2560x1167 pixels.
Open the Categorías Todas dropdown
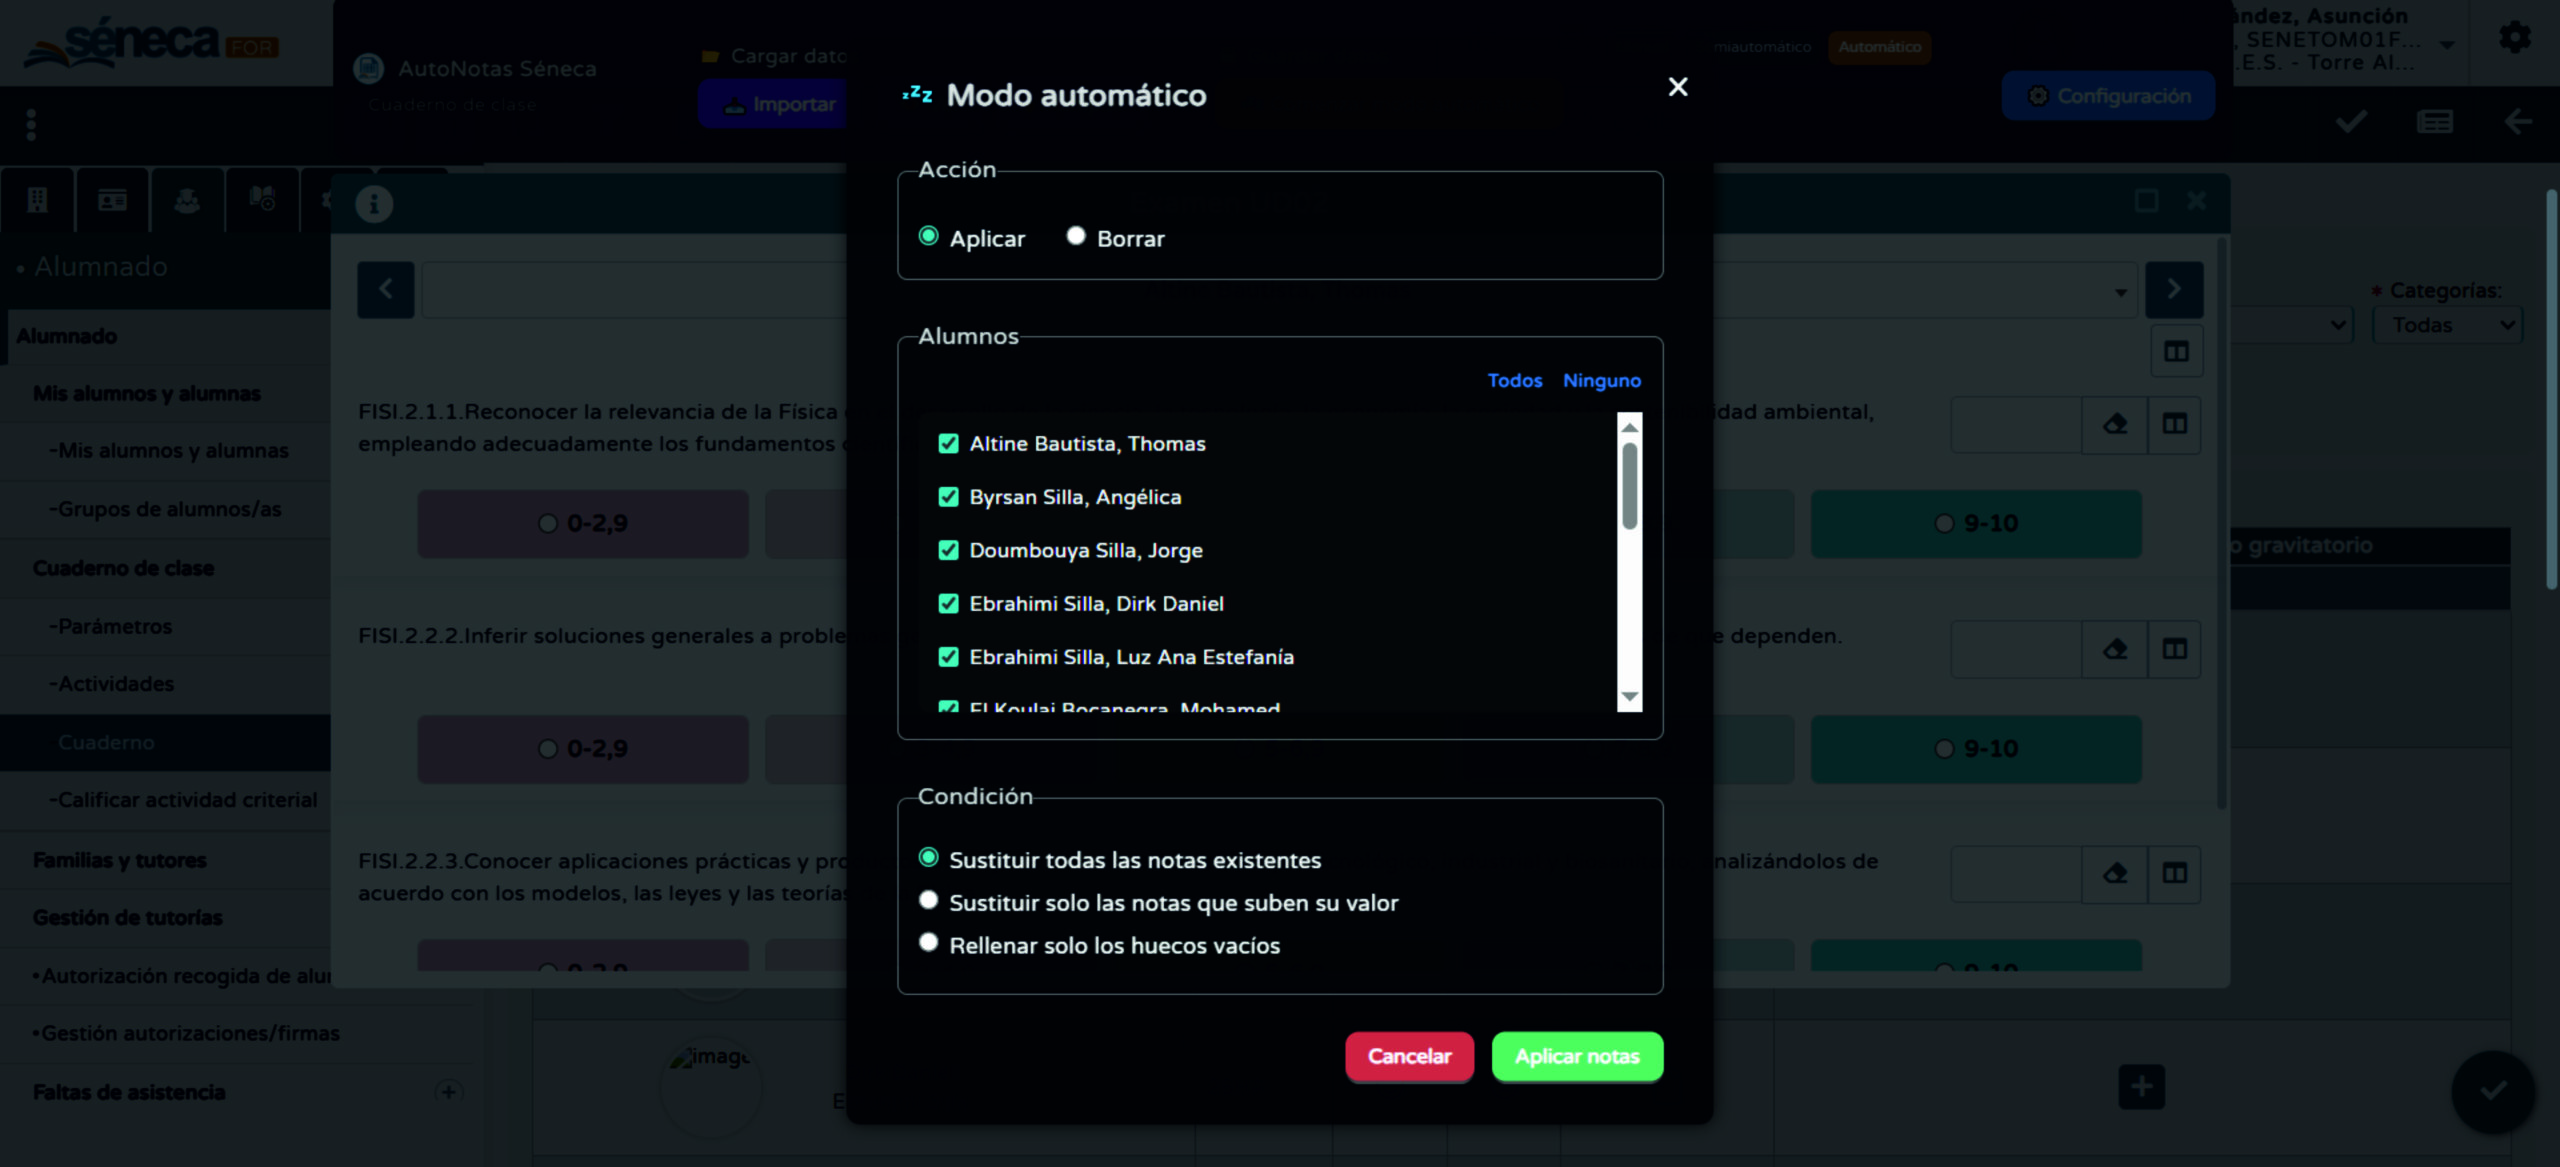point(2447,325)
